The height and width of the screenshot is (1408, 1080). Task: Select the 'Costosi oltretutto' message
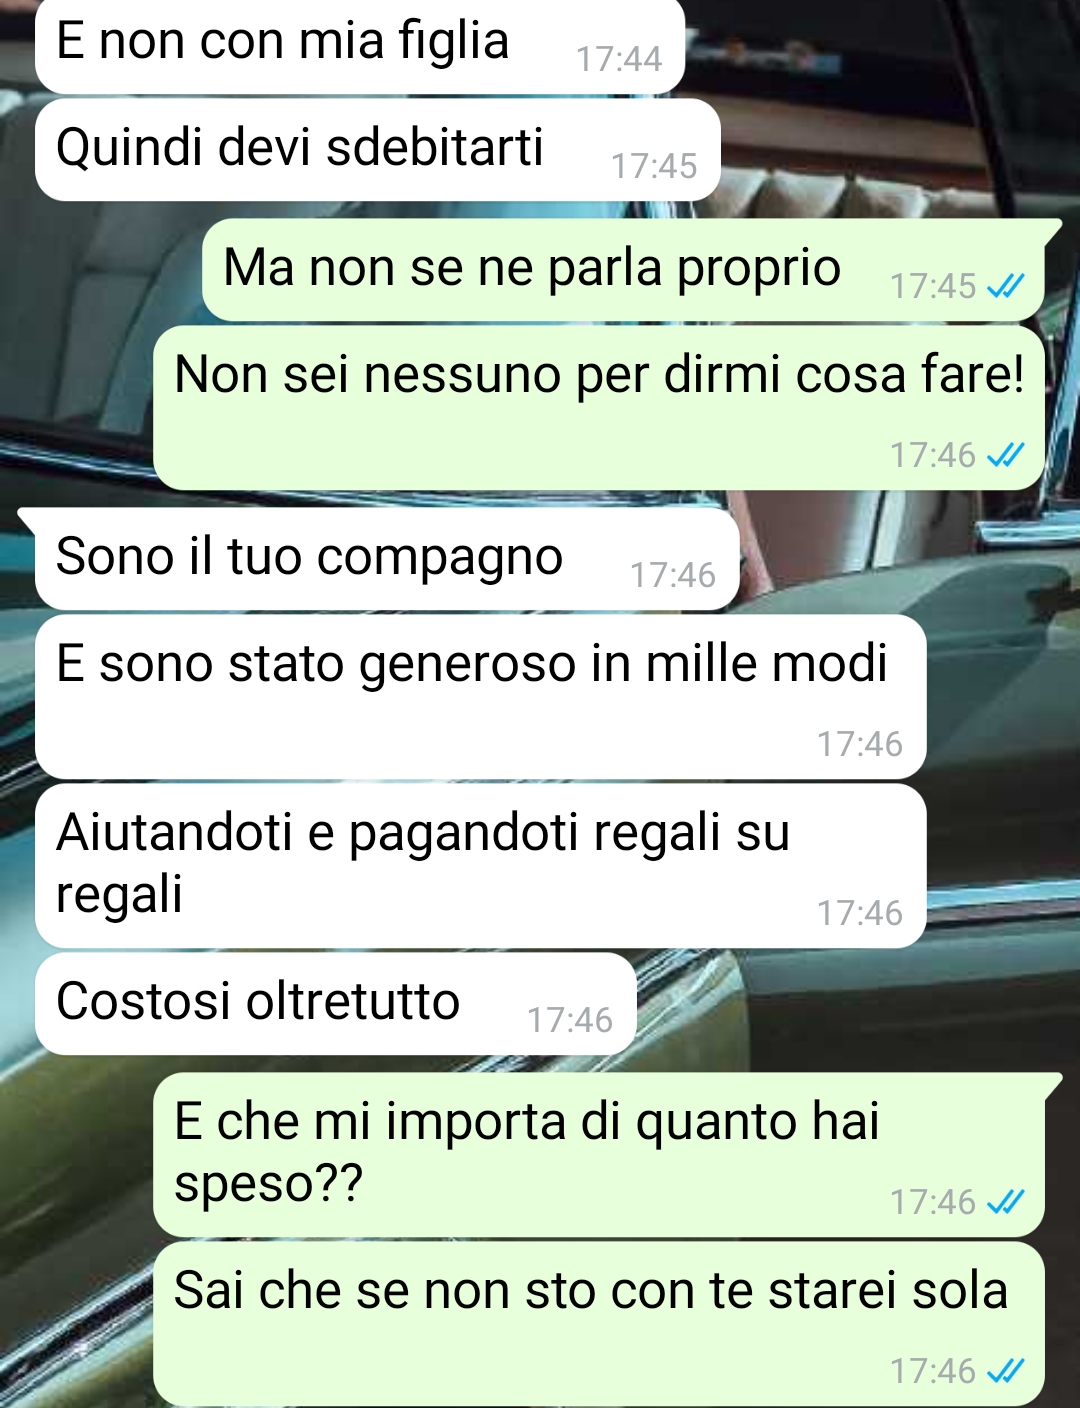(x=336, y=1004)
